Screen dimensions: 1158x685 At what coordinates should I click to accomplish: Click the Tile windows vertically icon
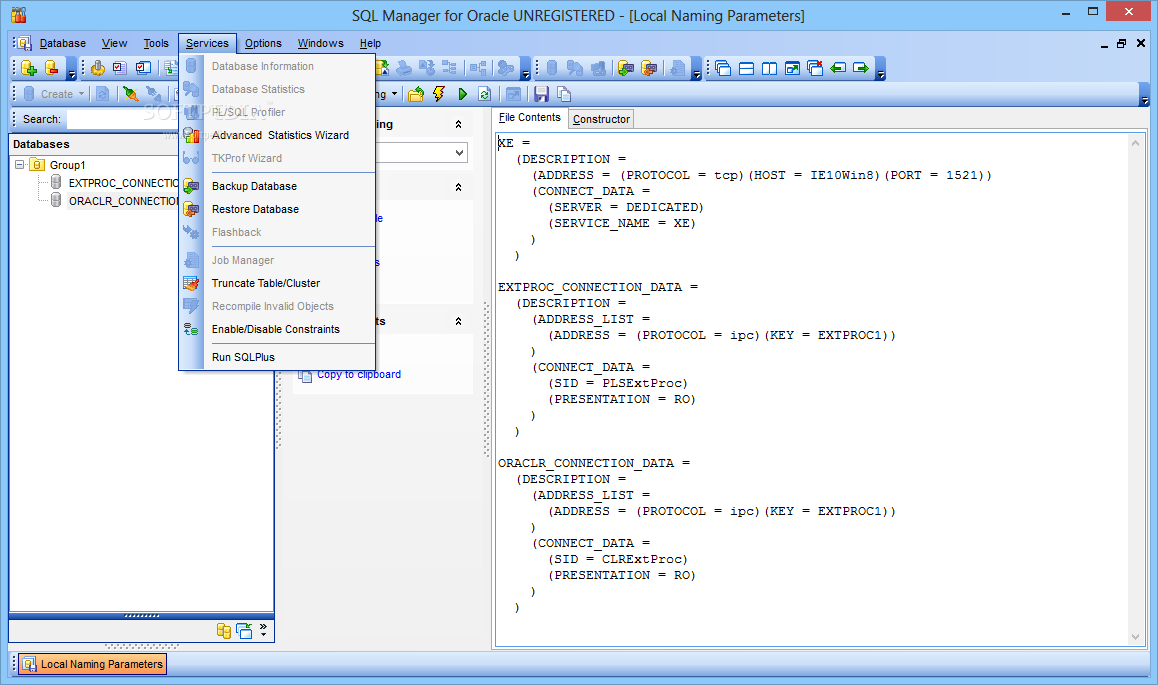coord(770,68)
